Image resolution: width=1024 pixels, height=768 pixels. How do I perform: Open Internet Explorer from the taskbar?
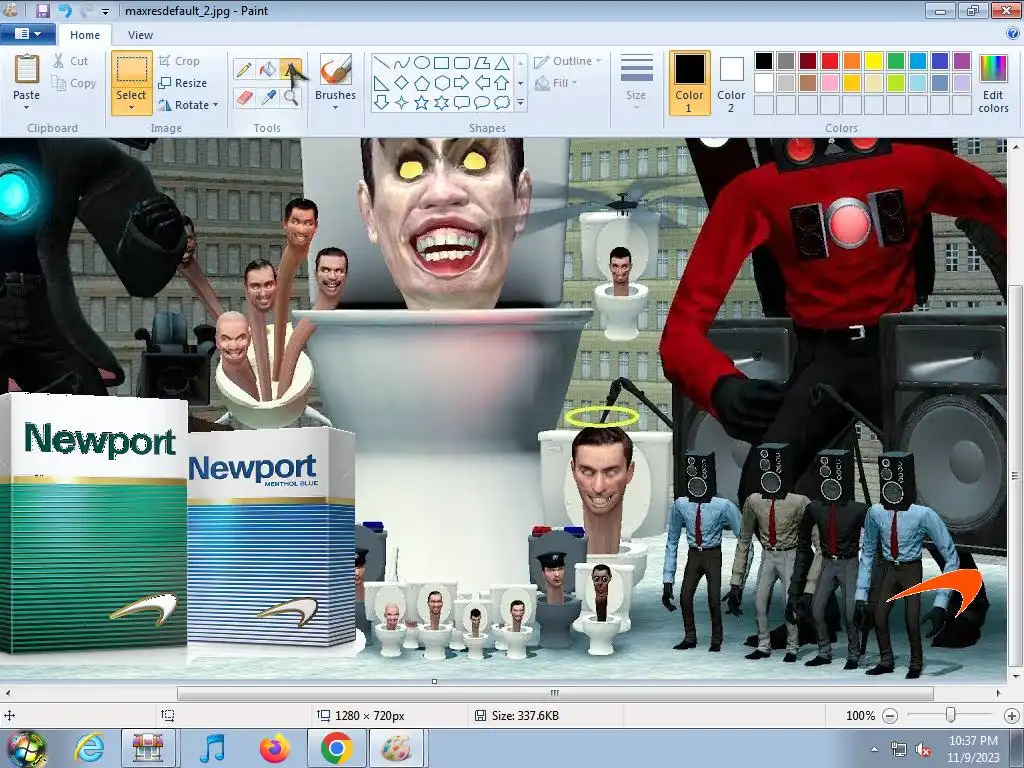89,748
